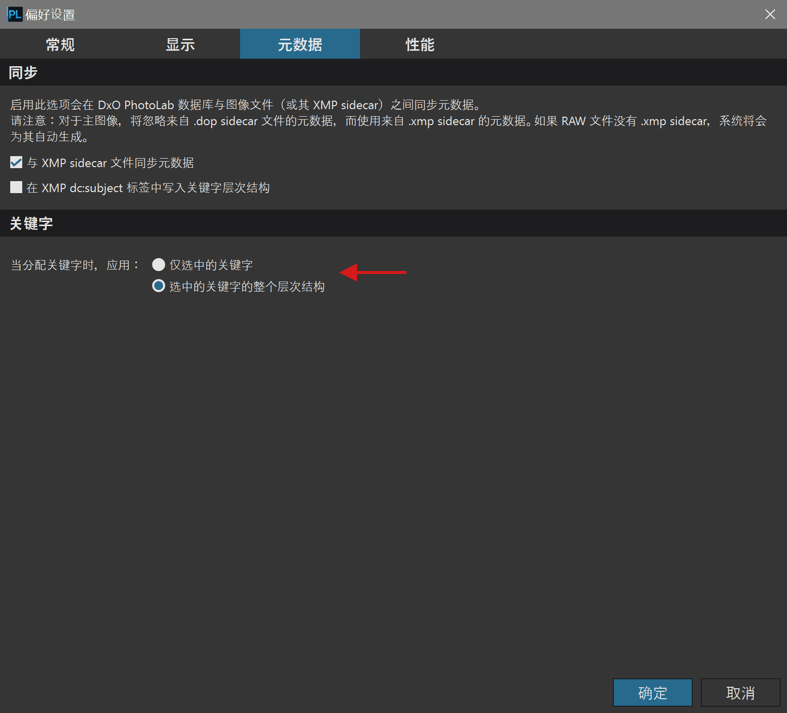The width and height of the screenshot is (787, 713).
Task: Enable 在 XMP dc:subject 标签中写入关键字层次结构 checkbox
Action: tap(16, 187)
